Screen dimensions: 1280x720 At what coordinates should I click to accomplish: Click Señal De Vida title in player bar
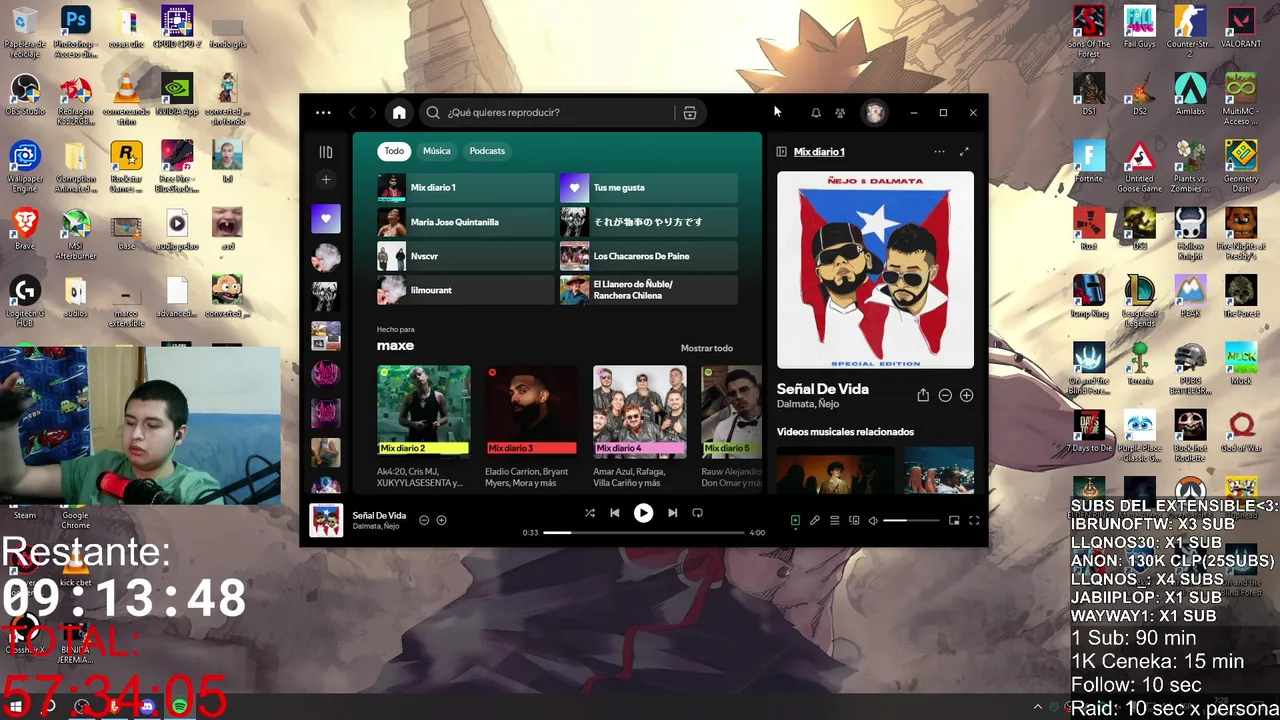coord(379,516)
